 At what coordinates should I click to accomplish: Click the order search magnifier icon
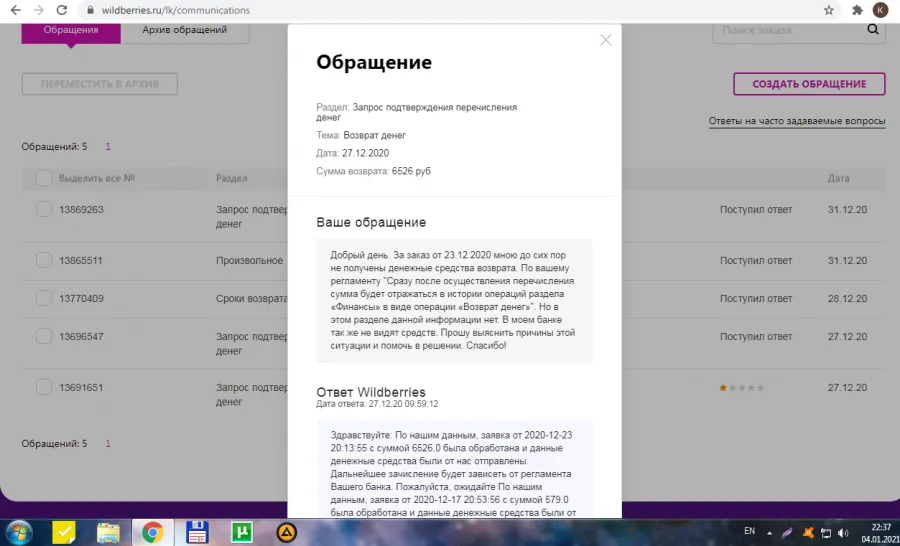pyautogui.click(x=873, y=29)
